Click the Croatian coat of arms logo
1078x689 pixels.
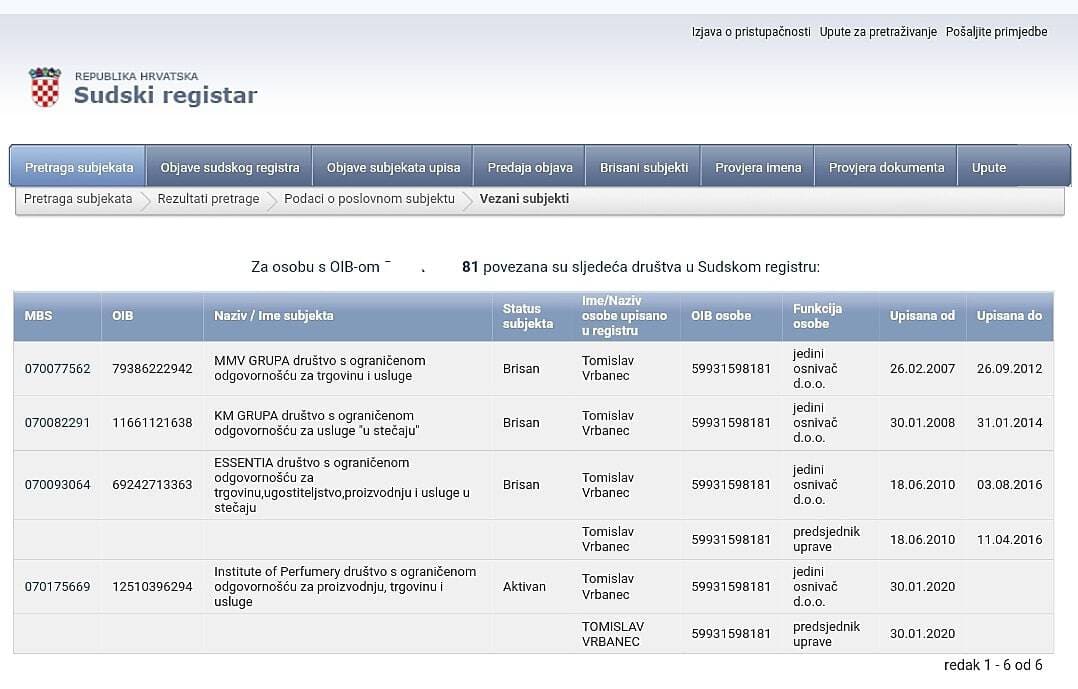45,88
